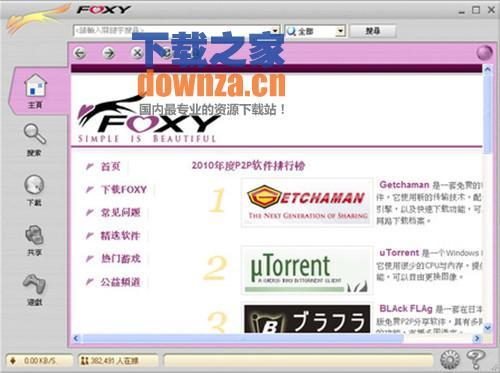Minimize the Foxy window
The width and height of the screenshot is (500, 373).
pyautogui.click(x=462, y=12)
